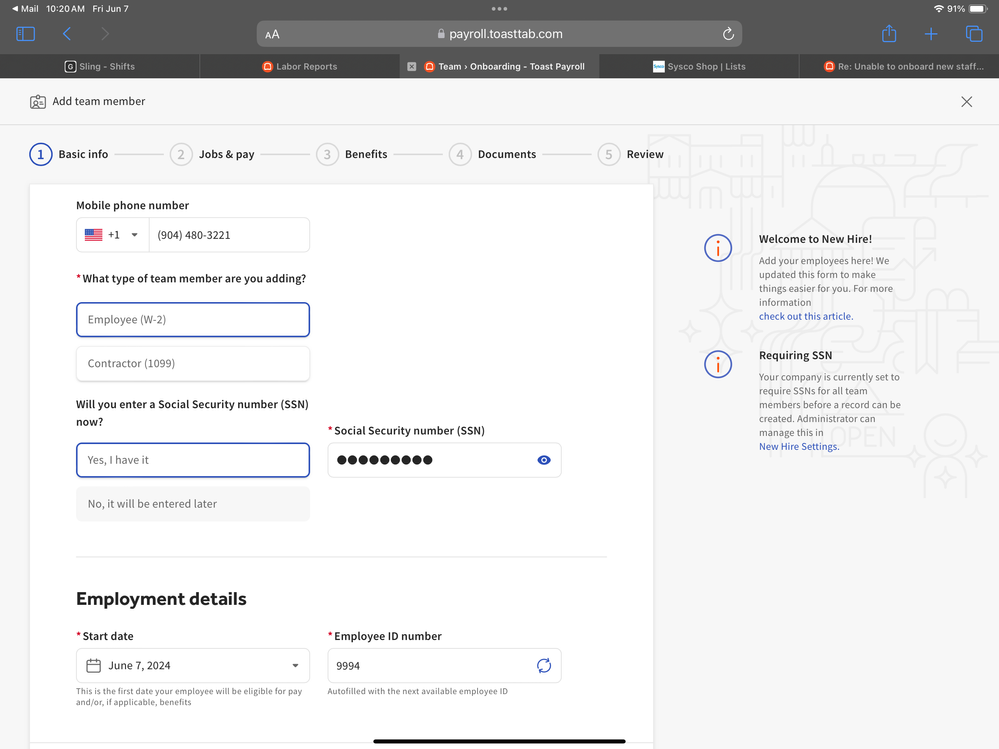Viewport: 999px width, 749px height.
Task: Tap the Safari back arrow
Action: [x=67, y=34]
